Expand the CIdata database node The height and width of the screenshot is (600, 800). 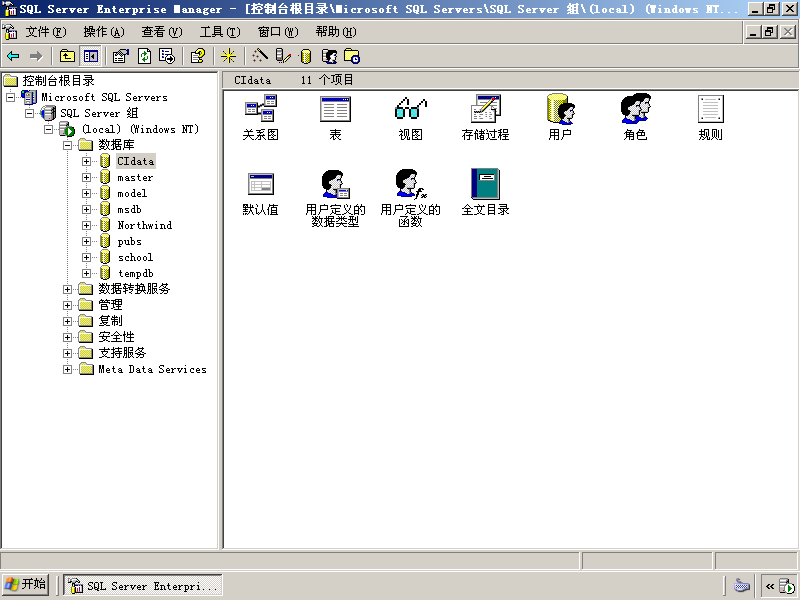(86, 162)
